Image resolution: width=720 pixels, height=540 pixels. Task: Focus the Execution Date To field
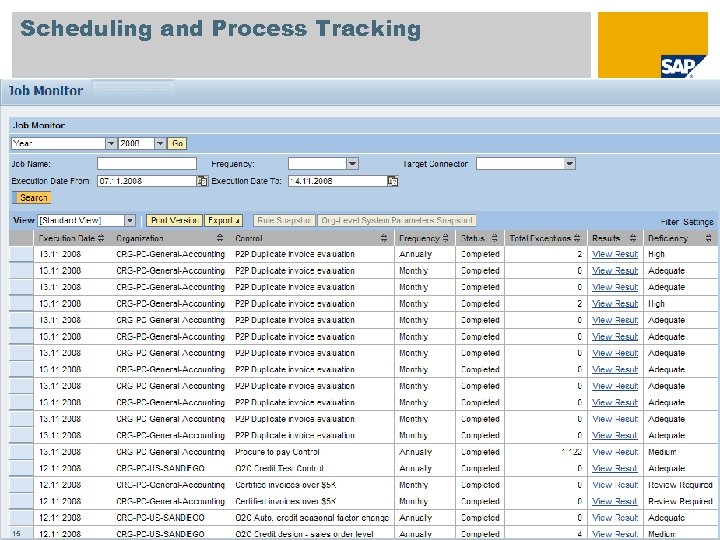(338, 181)
